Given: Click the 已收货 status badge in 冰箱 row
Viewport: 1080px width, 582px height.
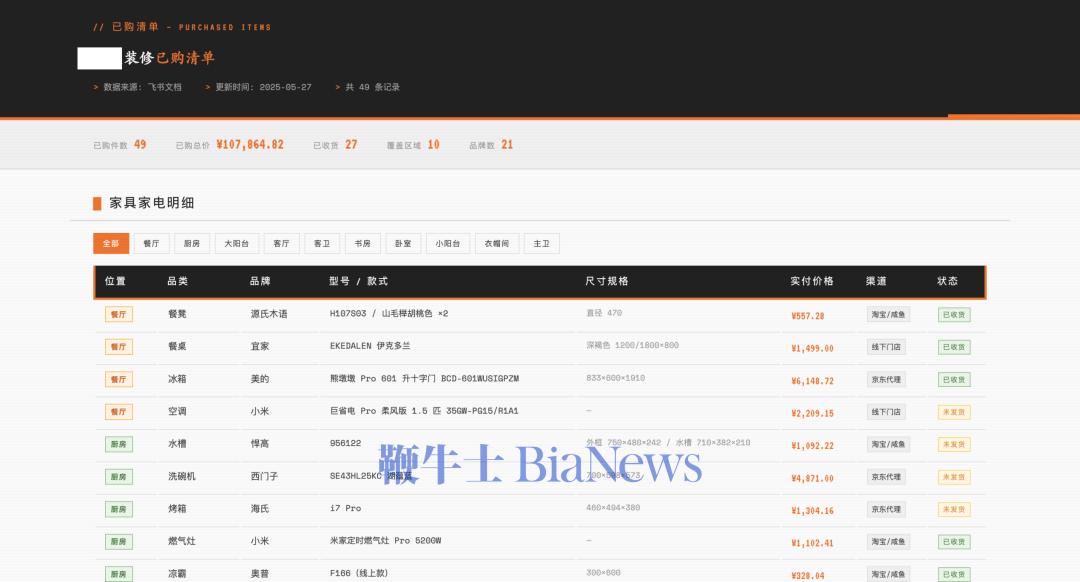Looking at the screenshot, I should [954, 380].
